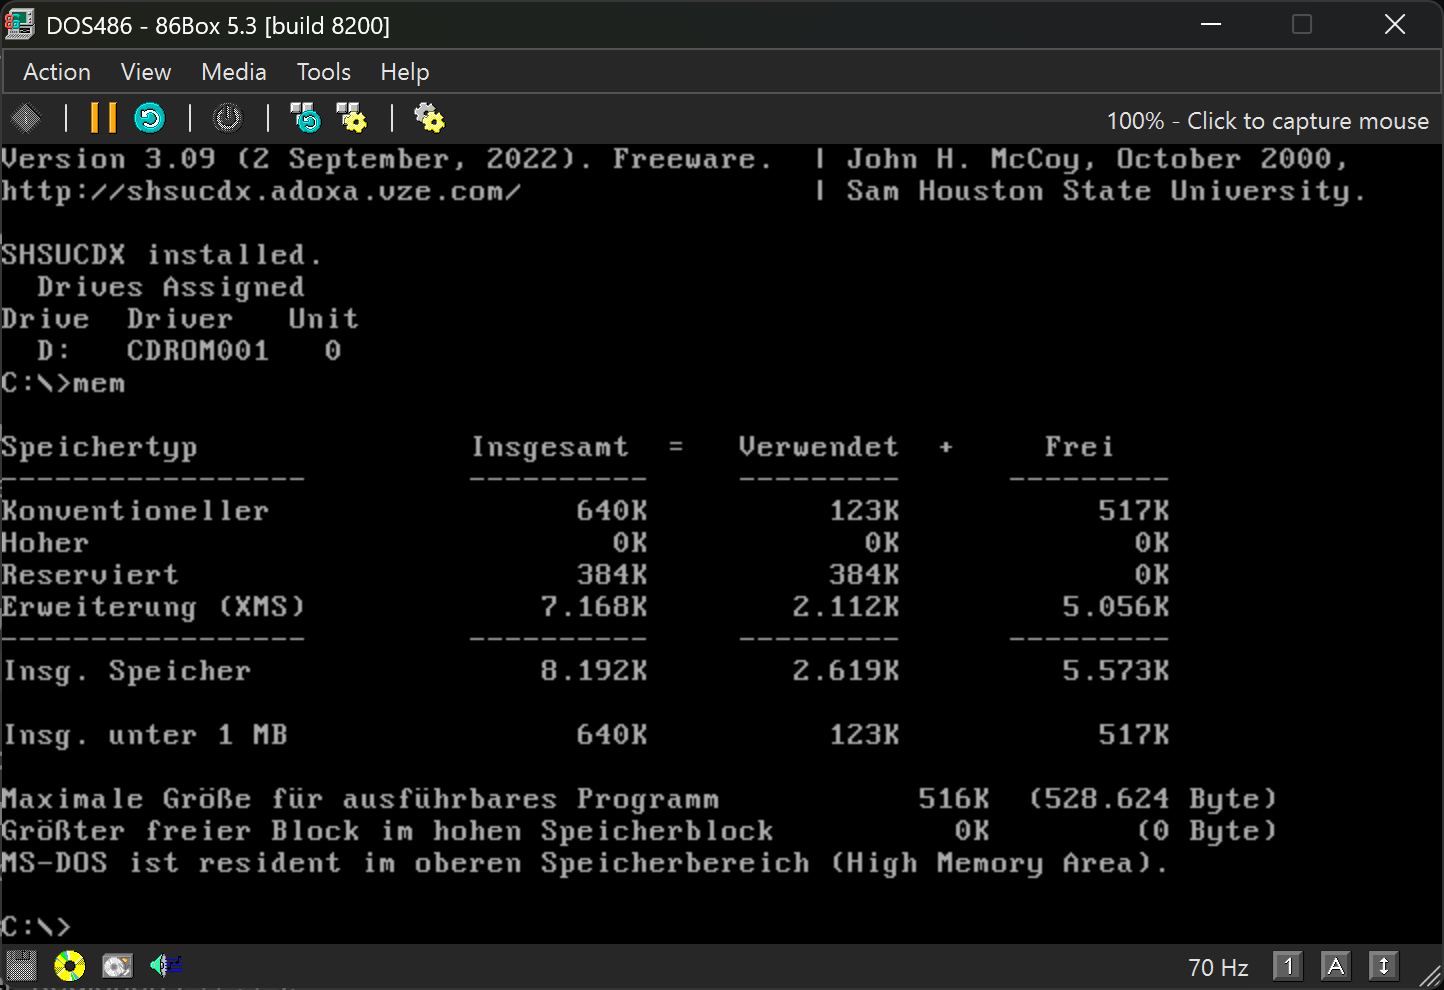Image resolution: width=1444 pixels, height=990 pixels.
Task: Click the gray diamond toolbar icon
Action: click(25, 119)
